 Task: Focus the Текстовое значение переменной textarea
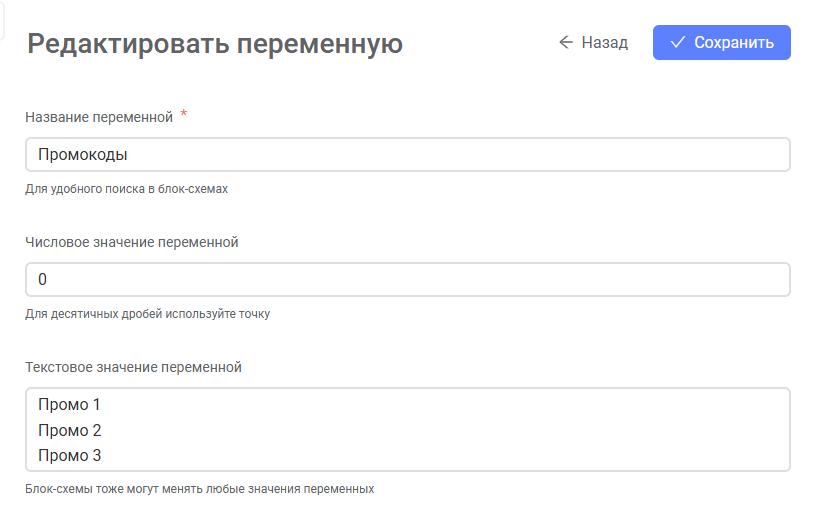point(408,430)
